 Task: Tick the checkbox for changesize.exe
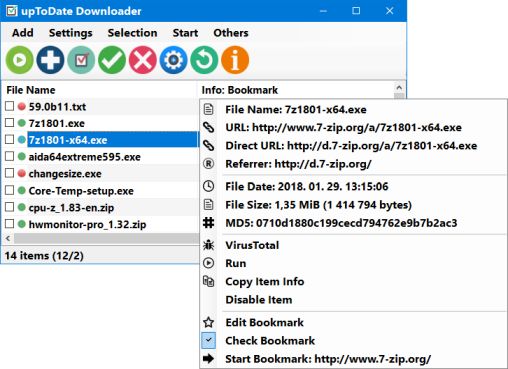pyautogui.click(x=10, y=173)
